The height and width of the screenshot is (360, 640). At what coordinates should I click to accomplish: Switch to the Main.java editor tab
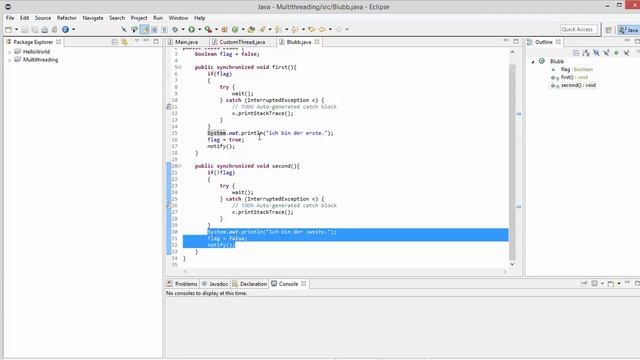(x=187, y=42)
